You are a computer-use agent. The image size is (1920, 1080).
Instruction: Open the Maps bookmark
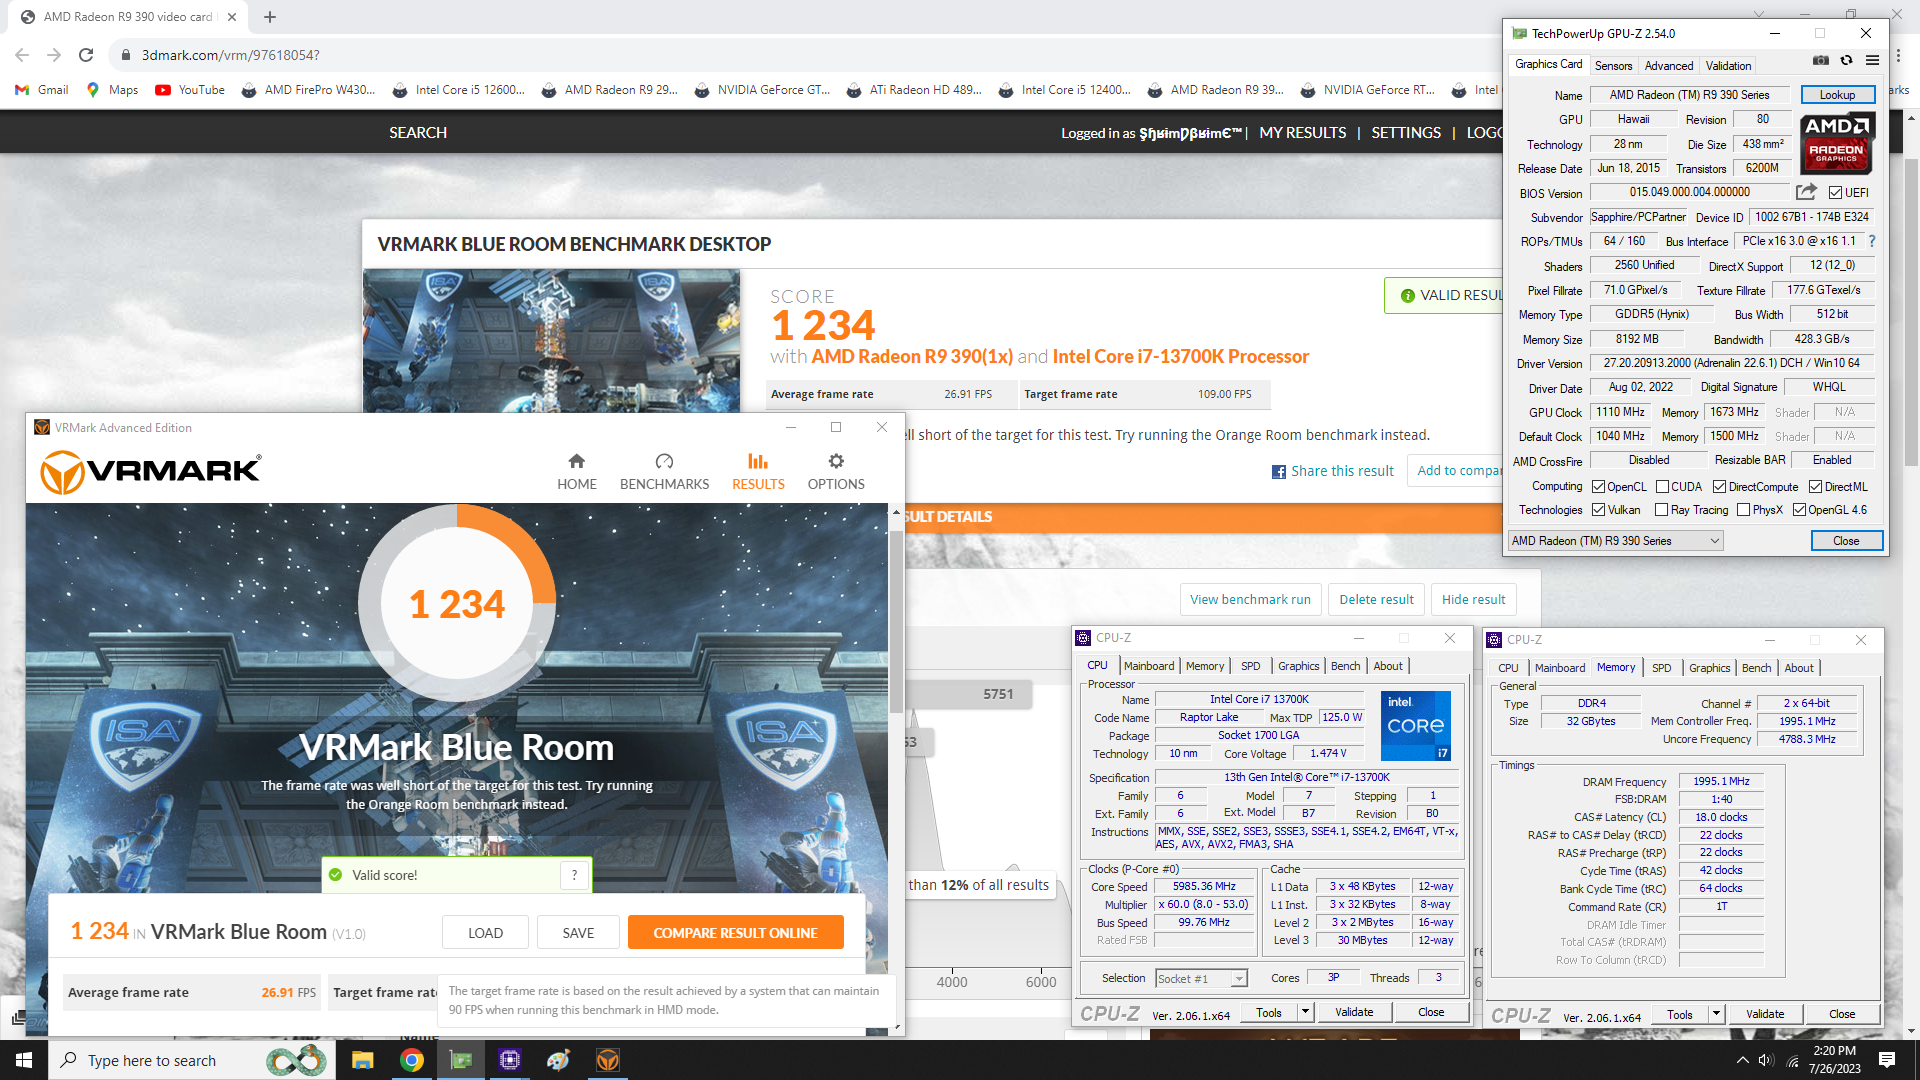pyautogui.click(x=112, y=90)
